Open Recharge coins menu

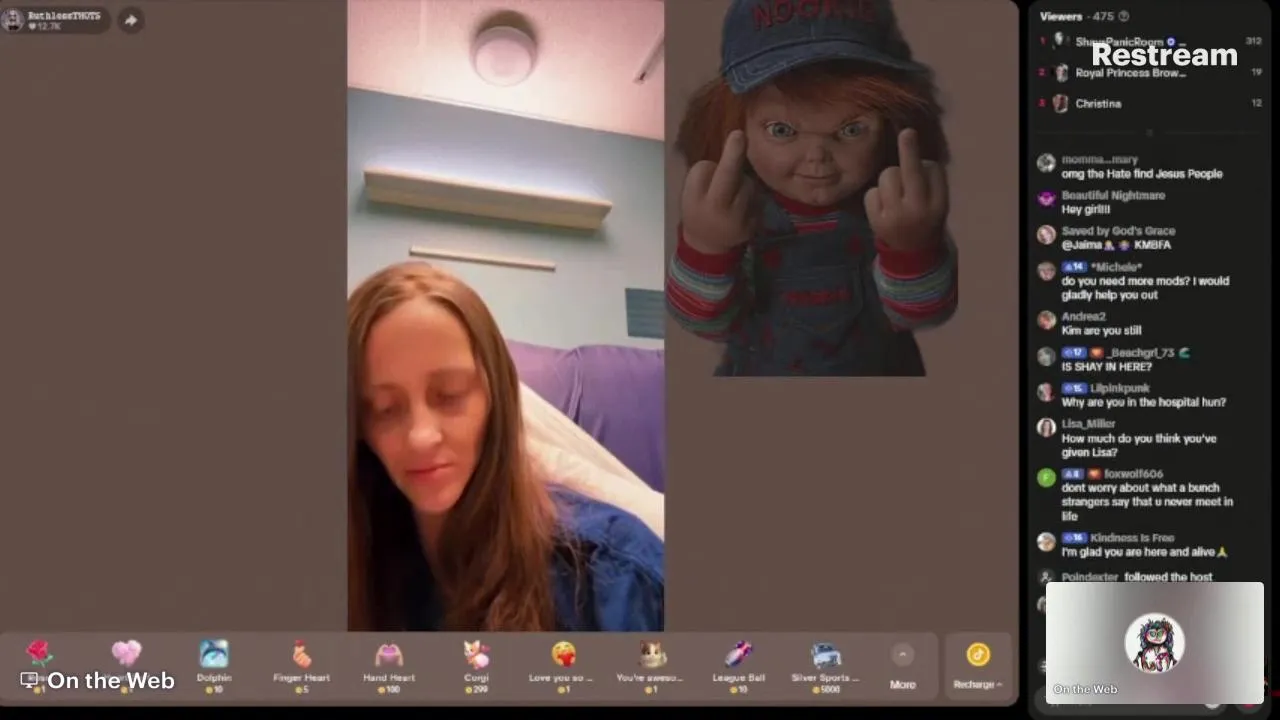pos(978,667)
